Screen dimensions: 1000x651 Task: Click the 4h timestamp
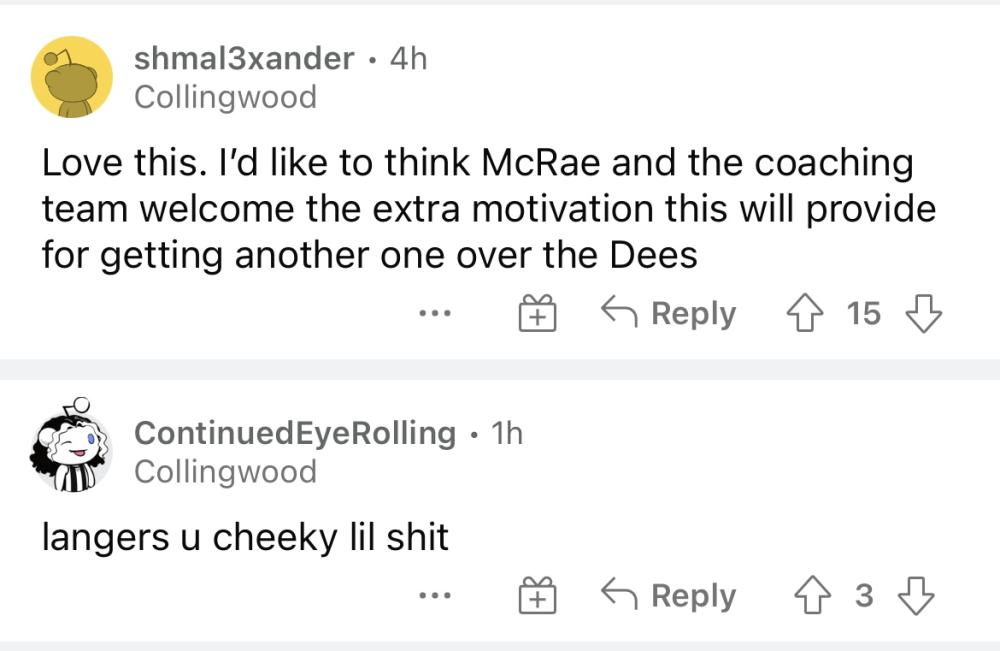408,59
